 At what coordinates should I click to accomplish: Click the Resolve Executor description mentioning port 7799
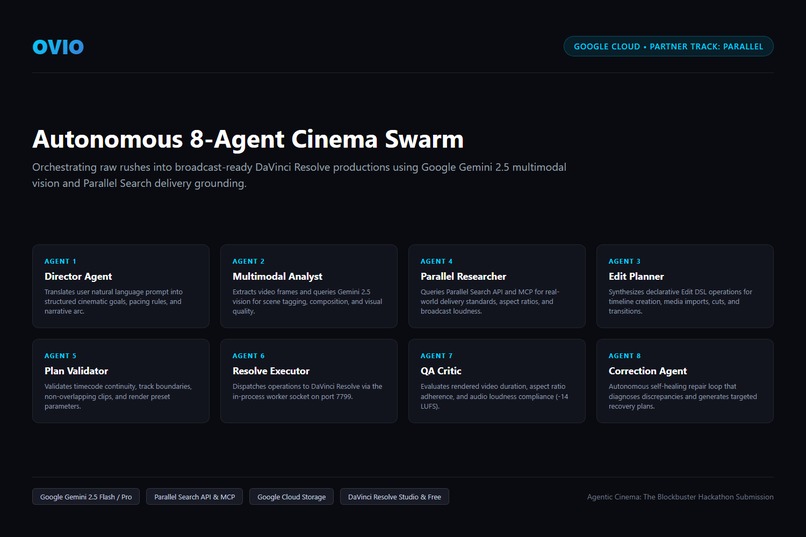(x=307, y=391)
